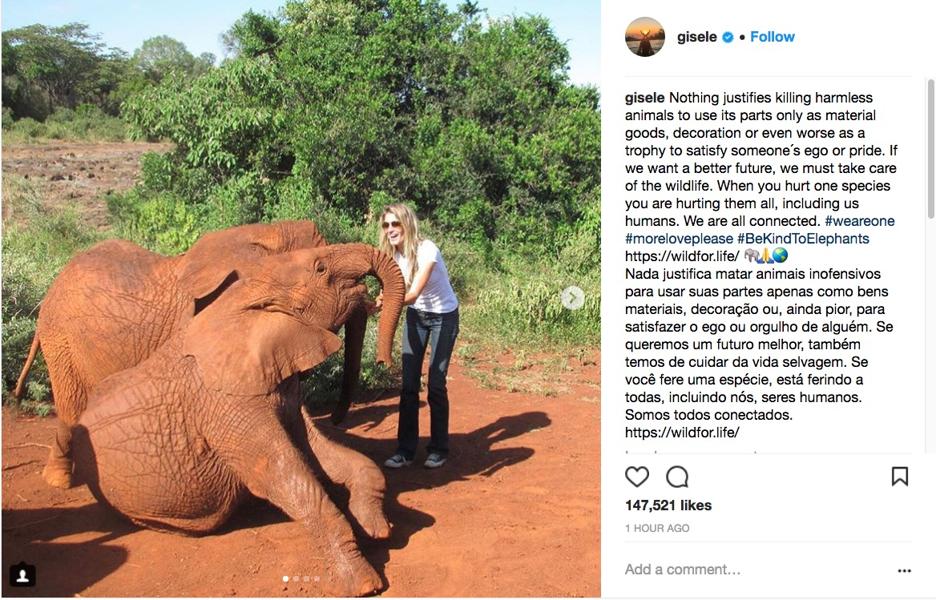Click the blue verified badge
The height and width of the screenshot is (600, 936).
pos(728,37)
